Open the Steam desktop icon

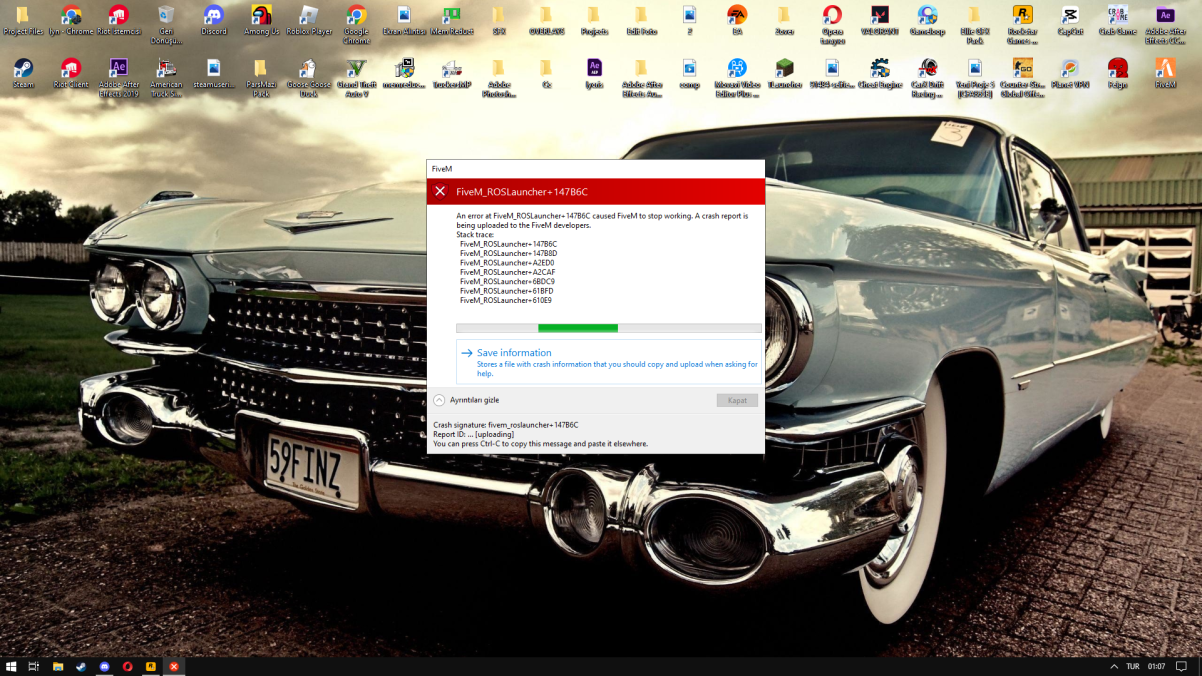click(22, 73)
